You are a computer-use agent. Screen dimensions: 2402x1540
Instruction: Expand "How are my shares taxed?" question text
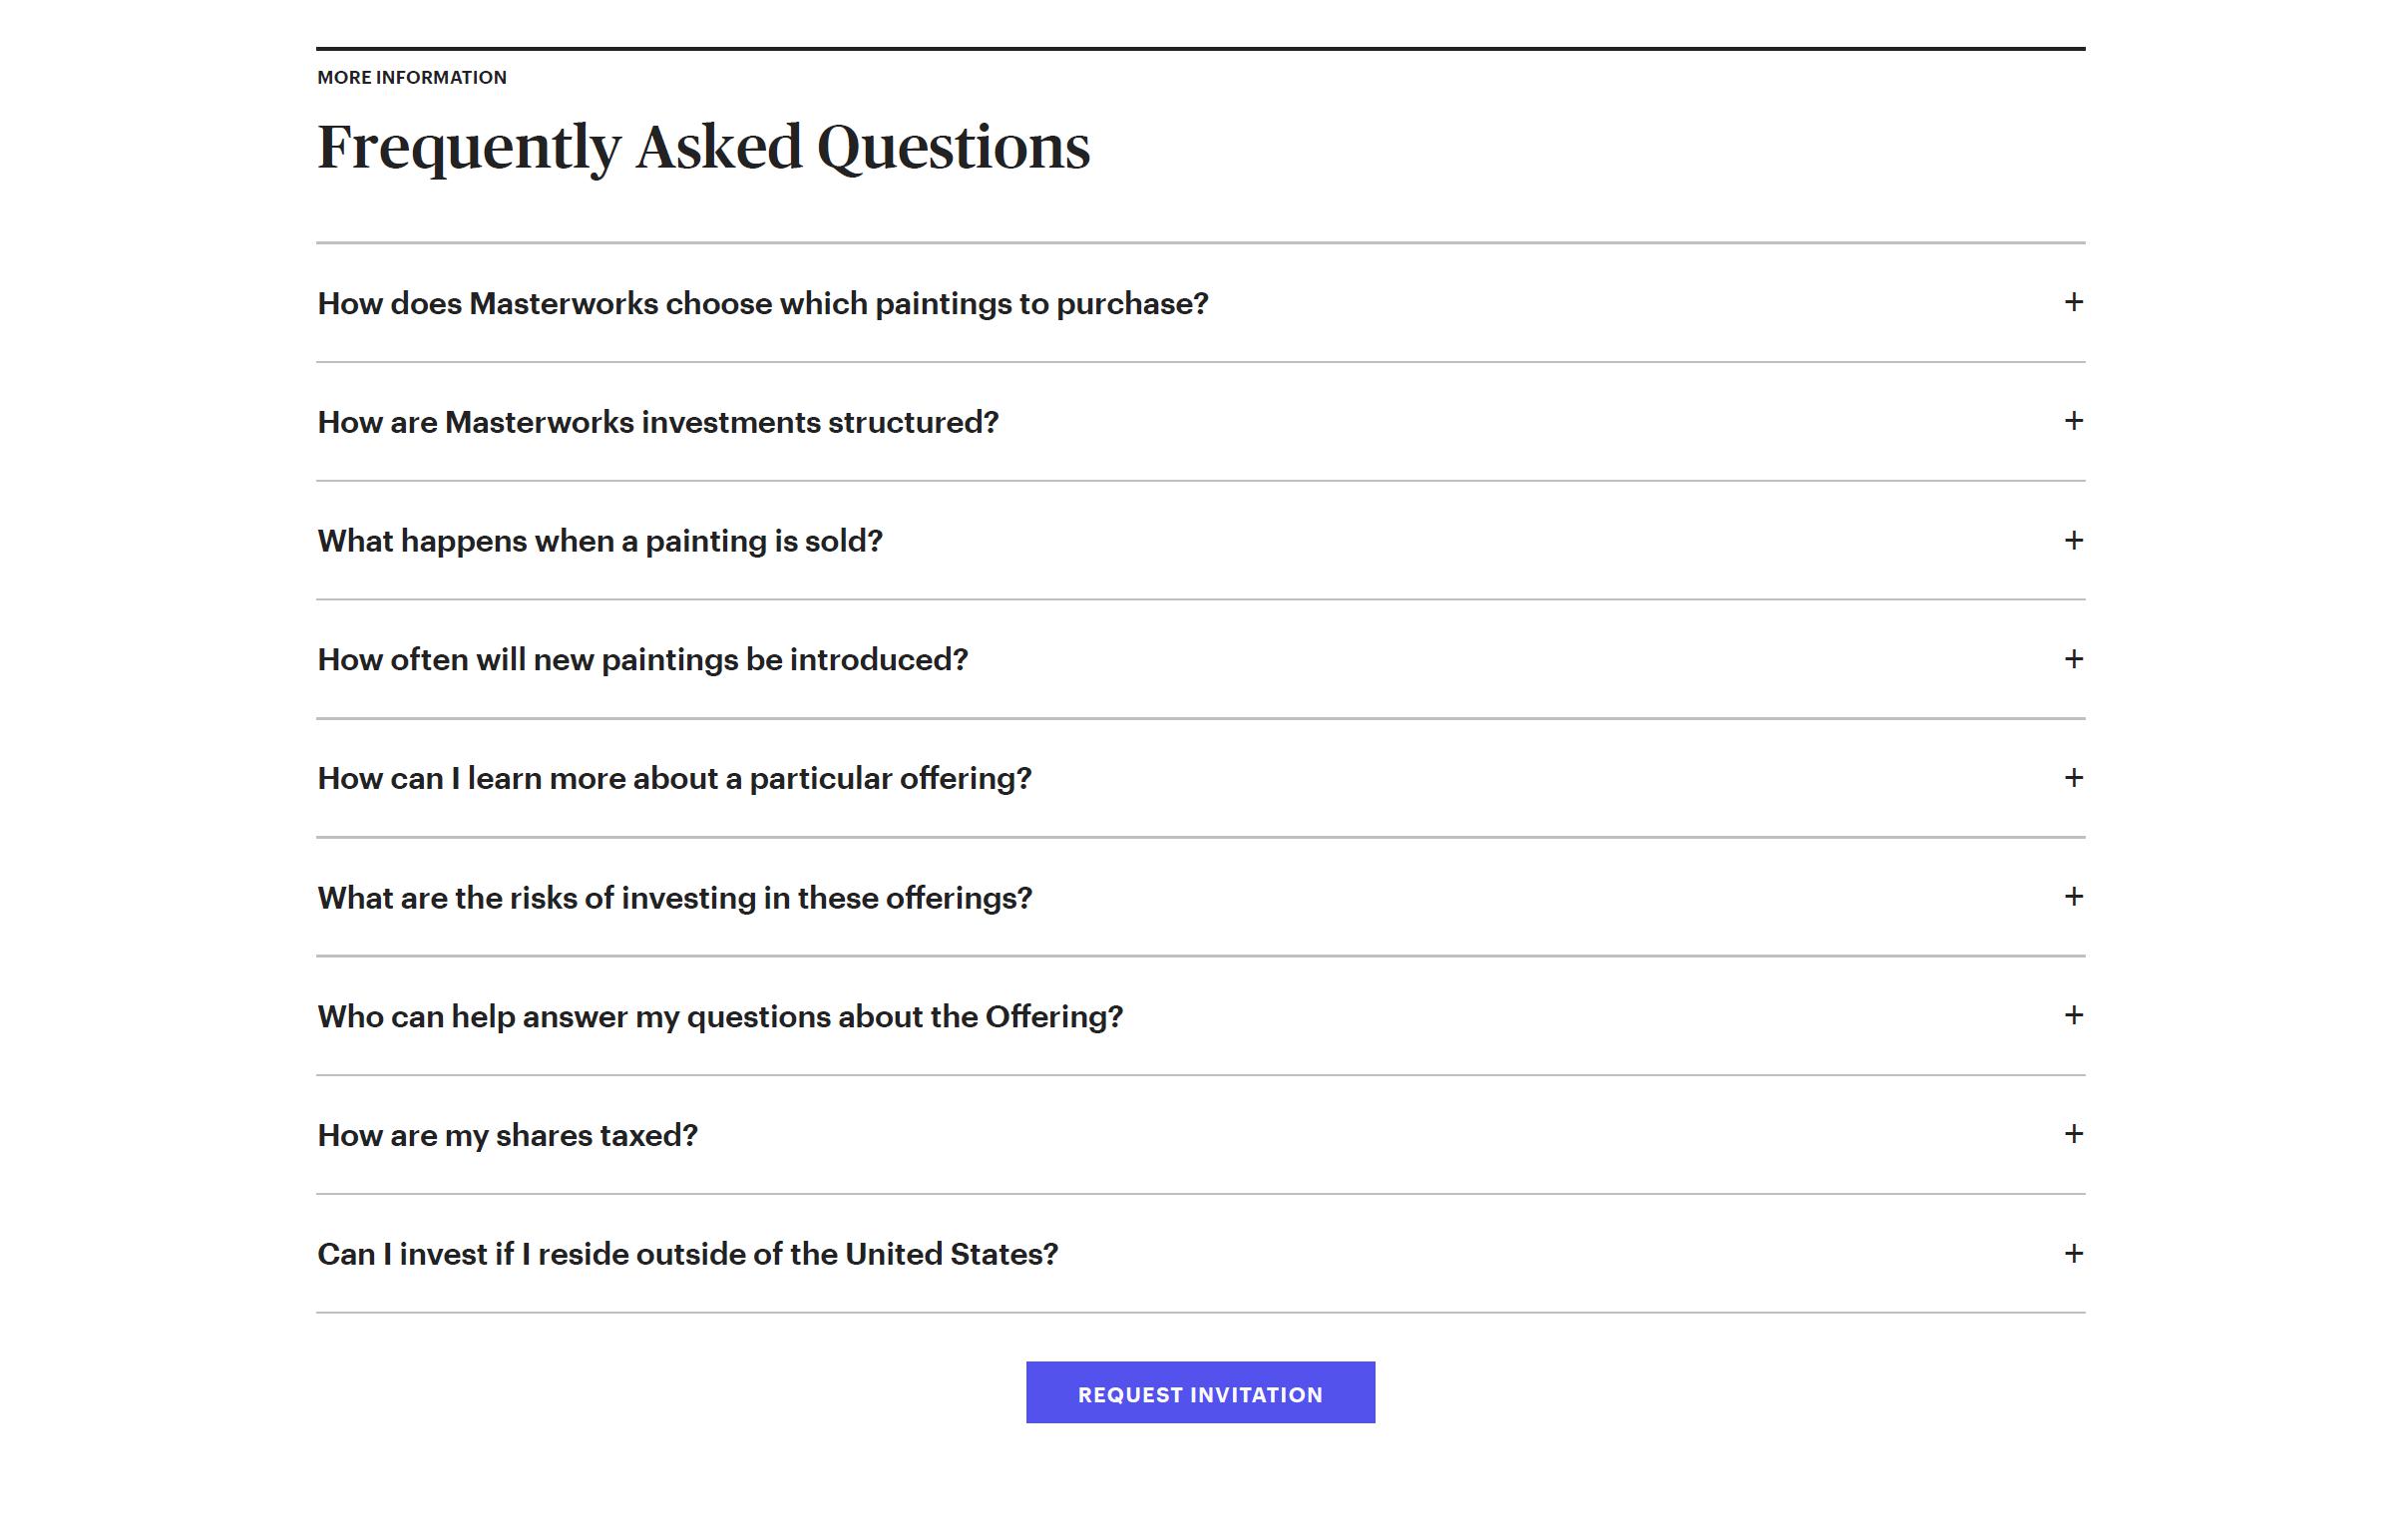pos(507,1136)
